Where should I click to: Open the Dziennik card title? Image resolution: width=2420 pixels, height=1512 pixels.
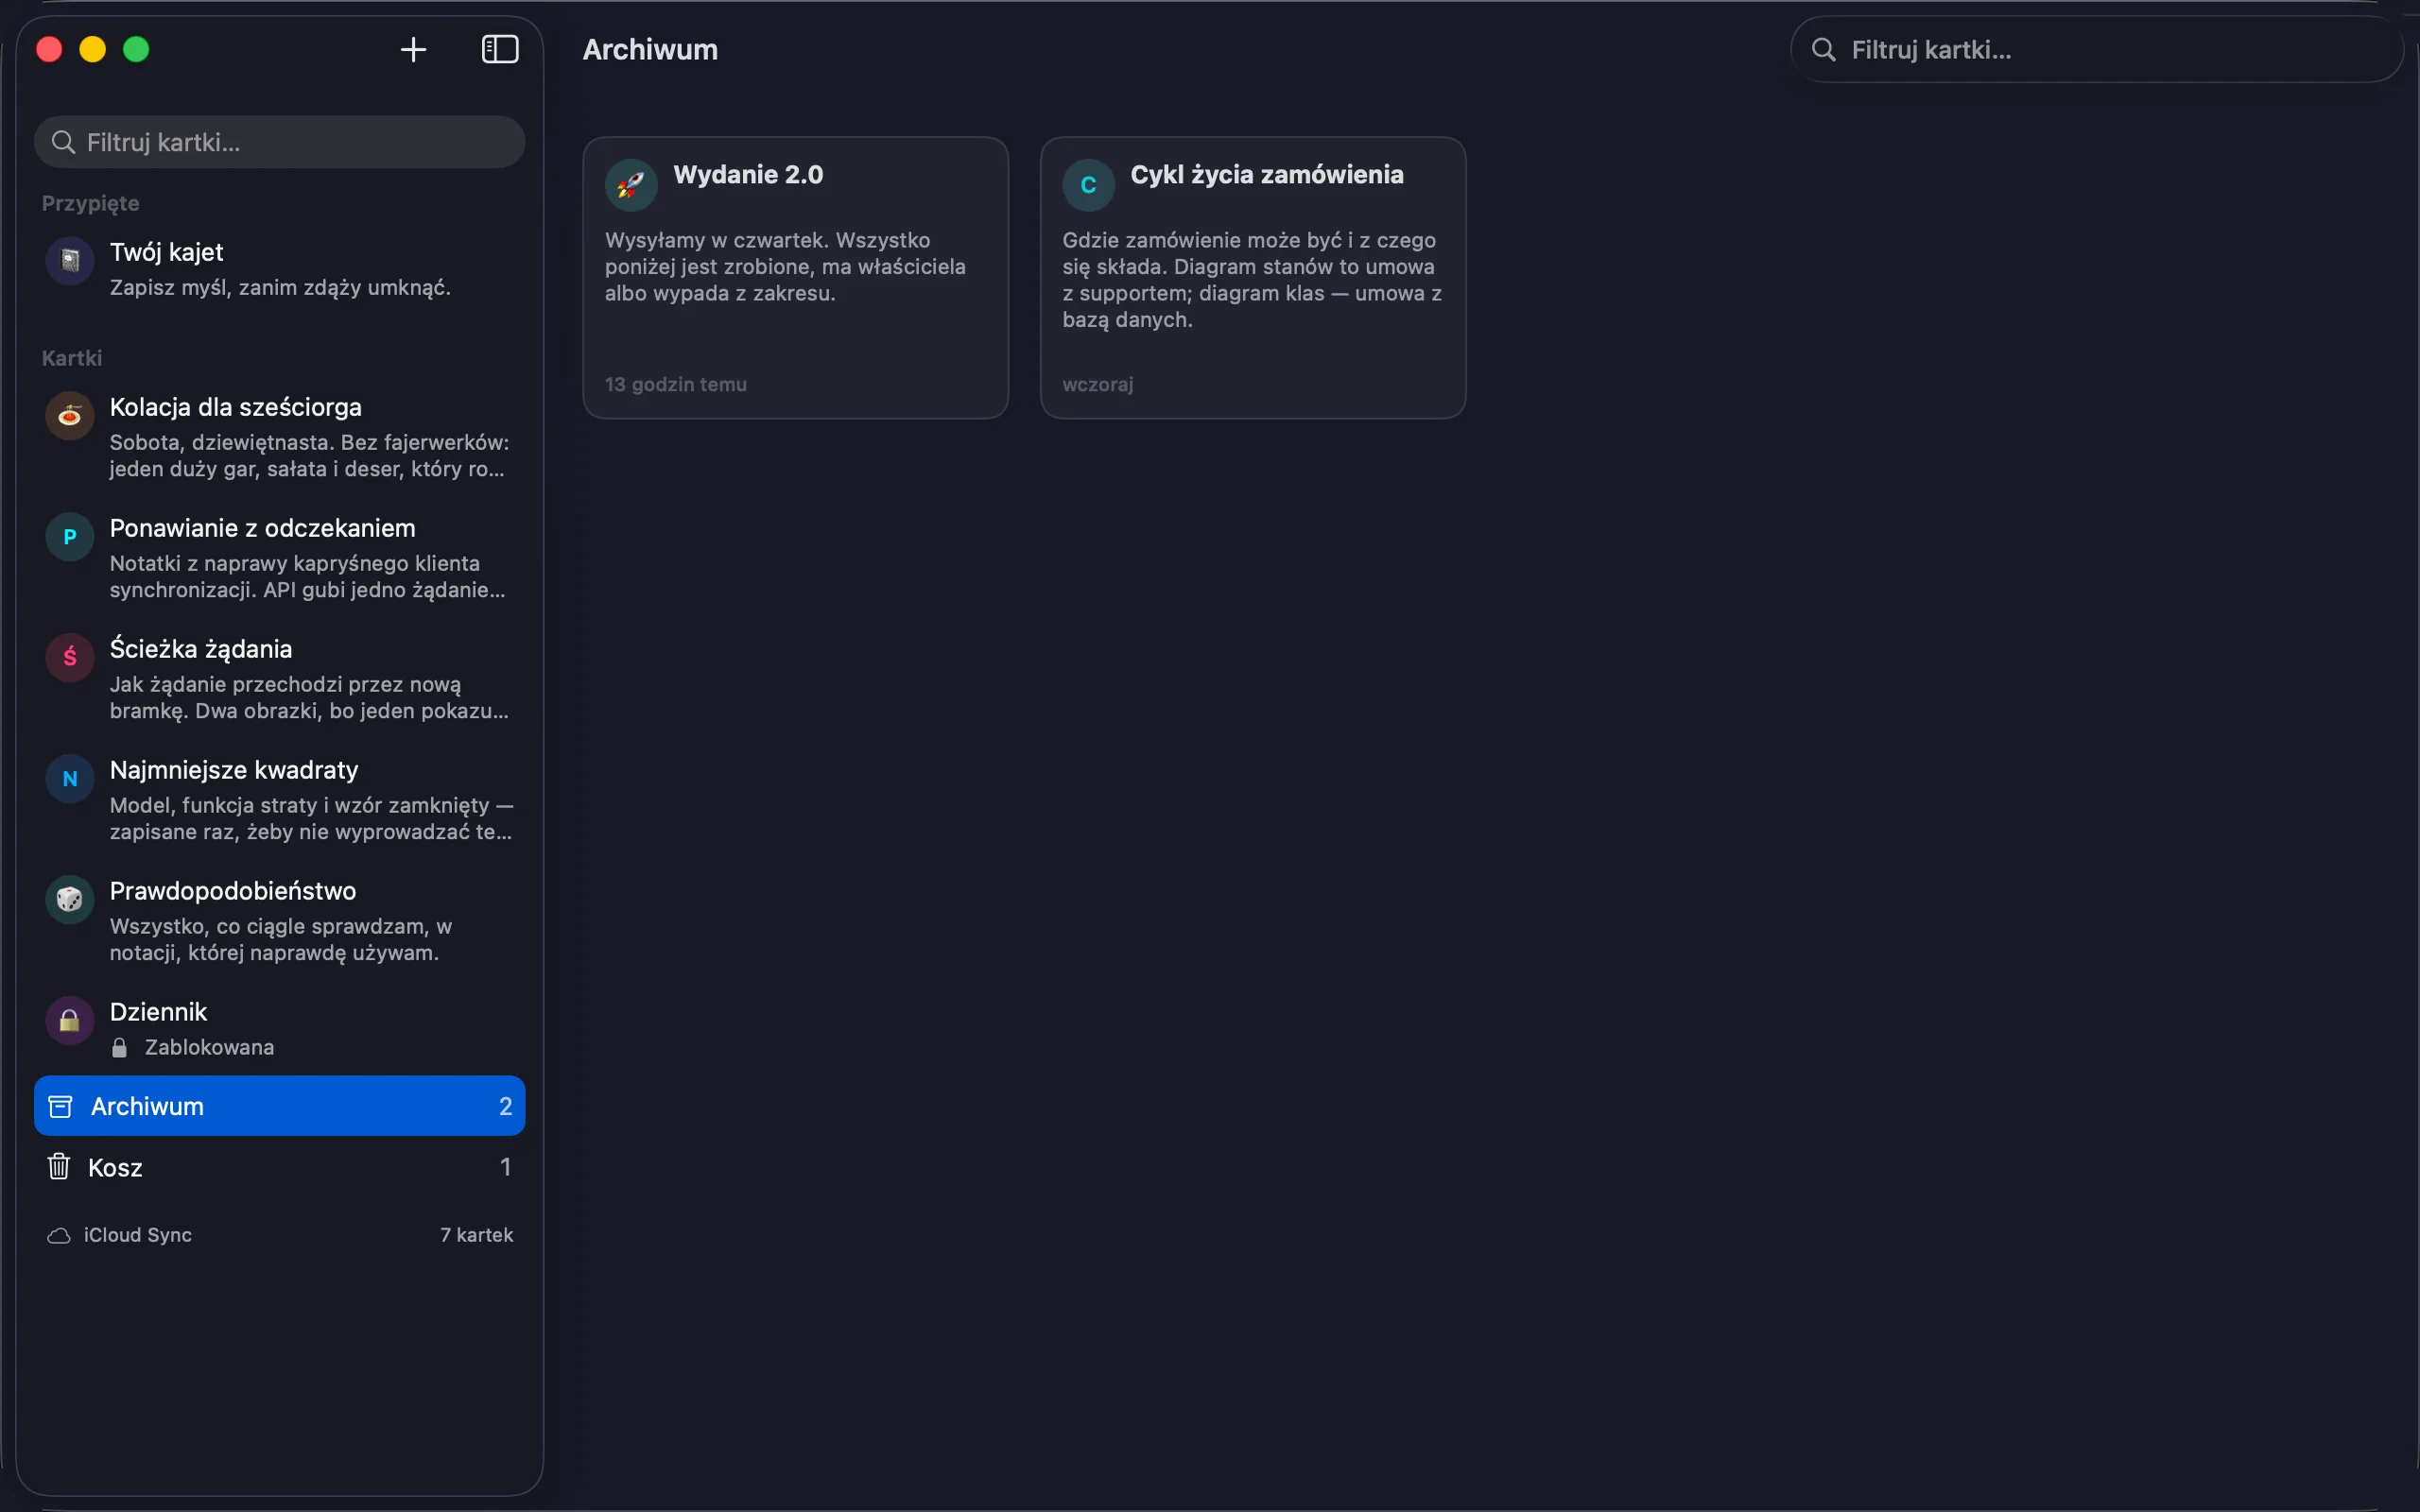(158, 1012)
